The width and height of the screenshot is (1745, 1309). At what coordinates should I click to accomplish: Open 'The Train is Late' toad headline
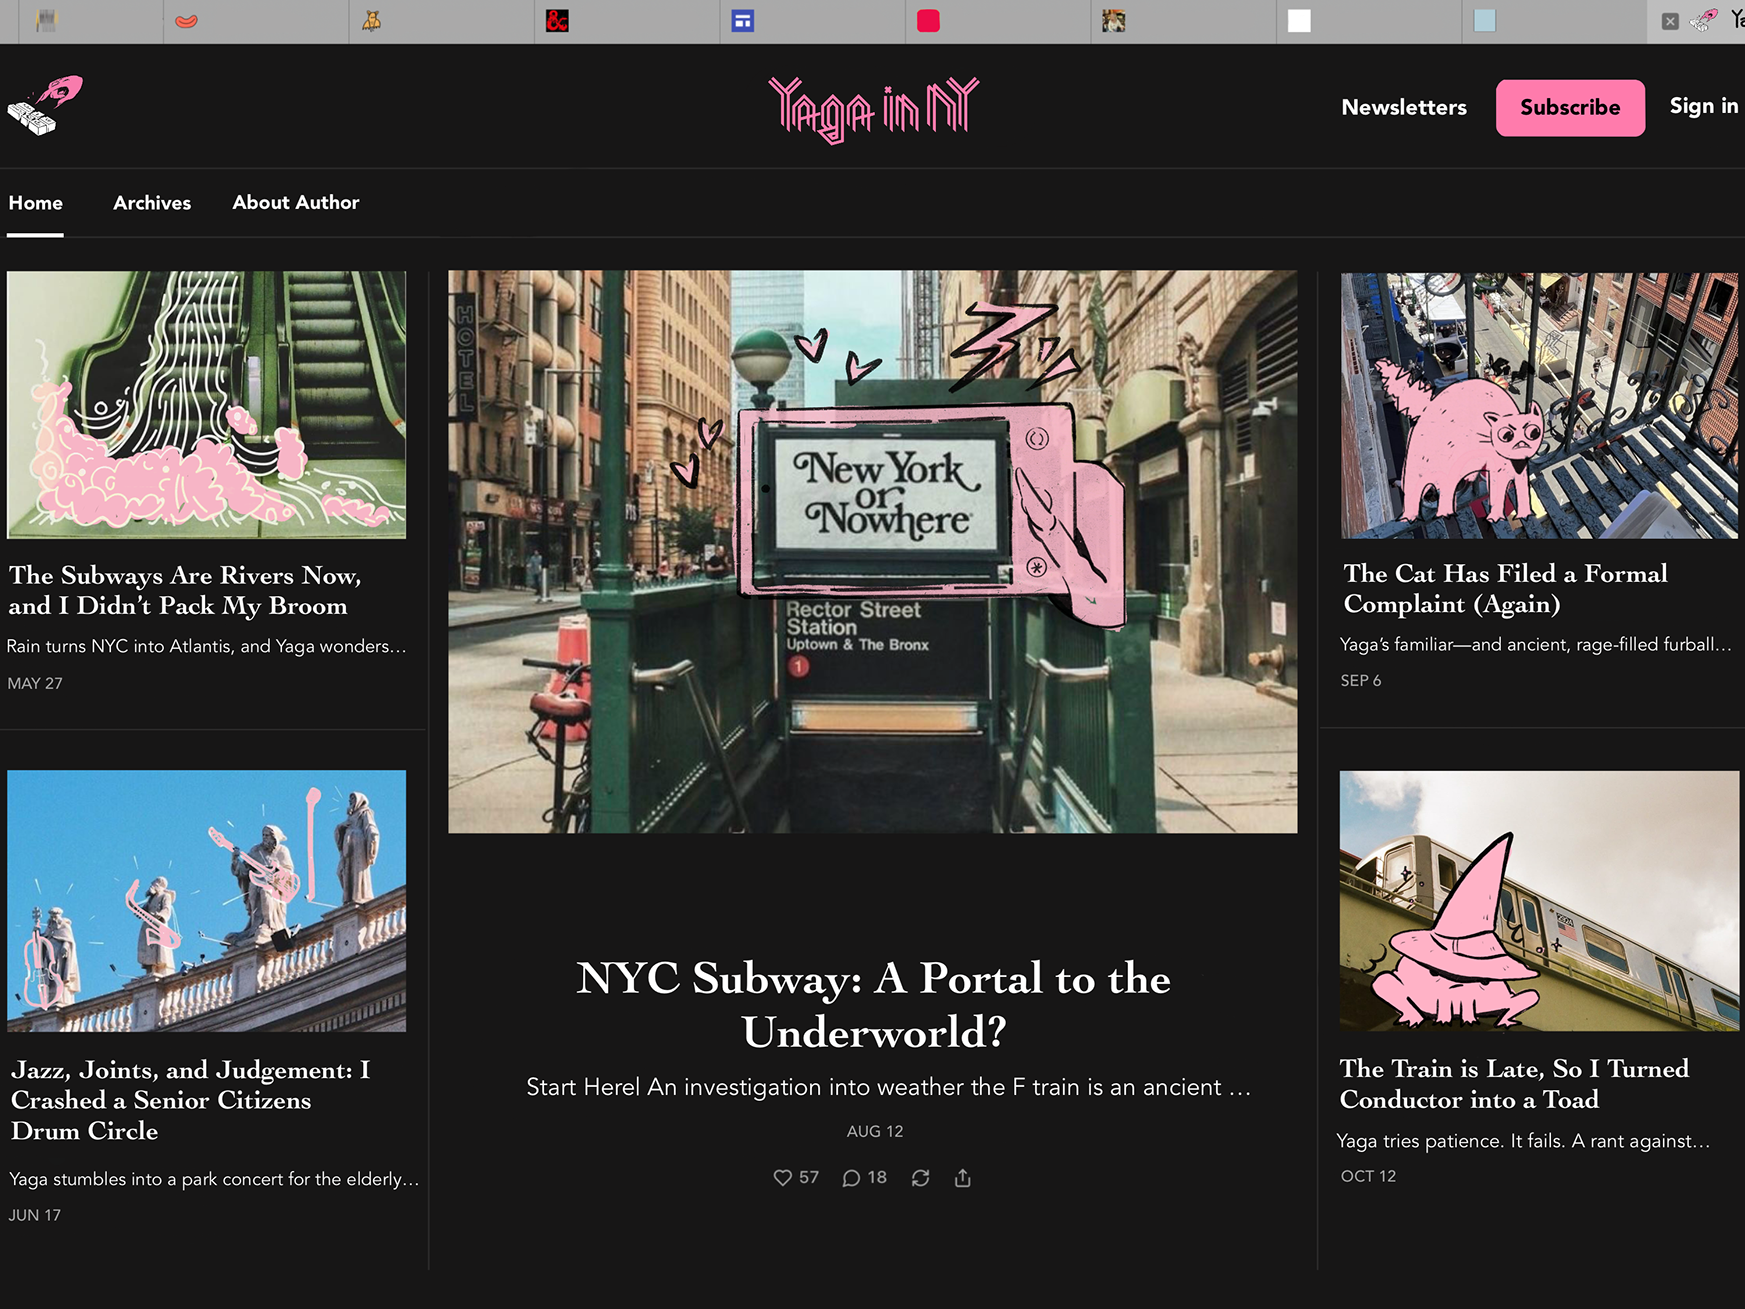pos(1514,1084)
